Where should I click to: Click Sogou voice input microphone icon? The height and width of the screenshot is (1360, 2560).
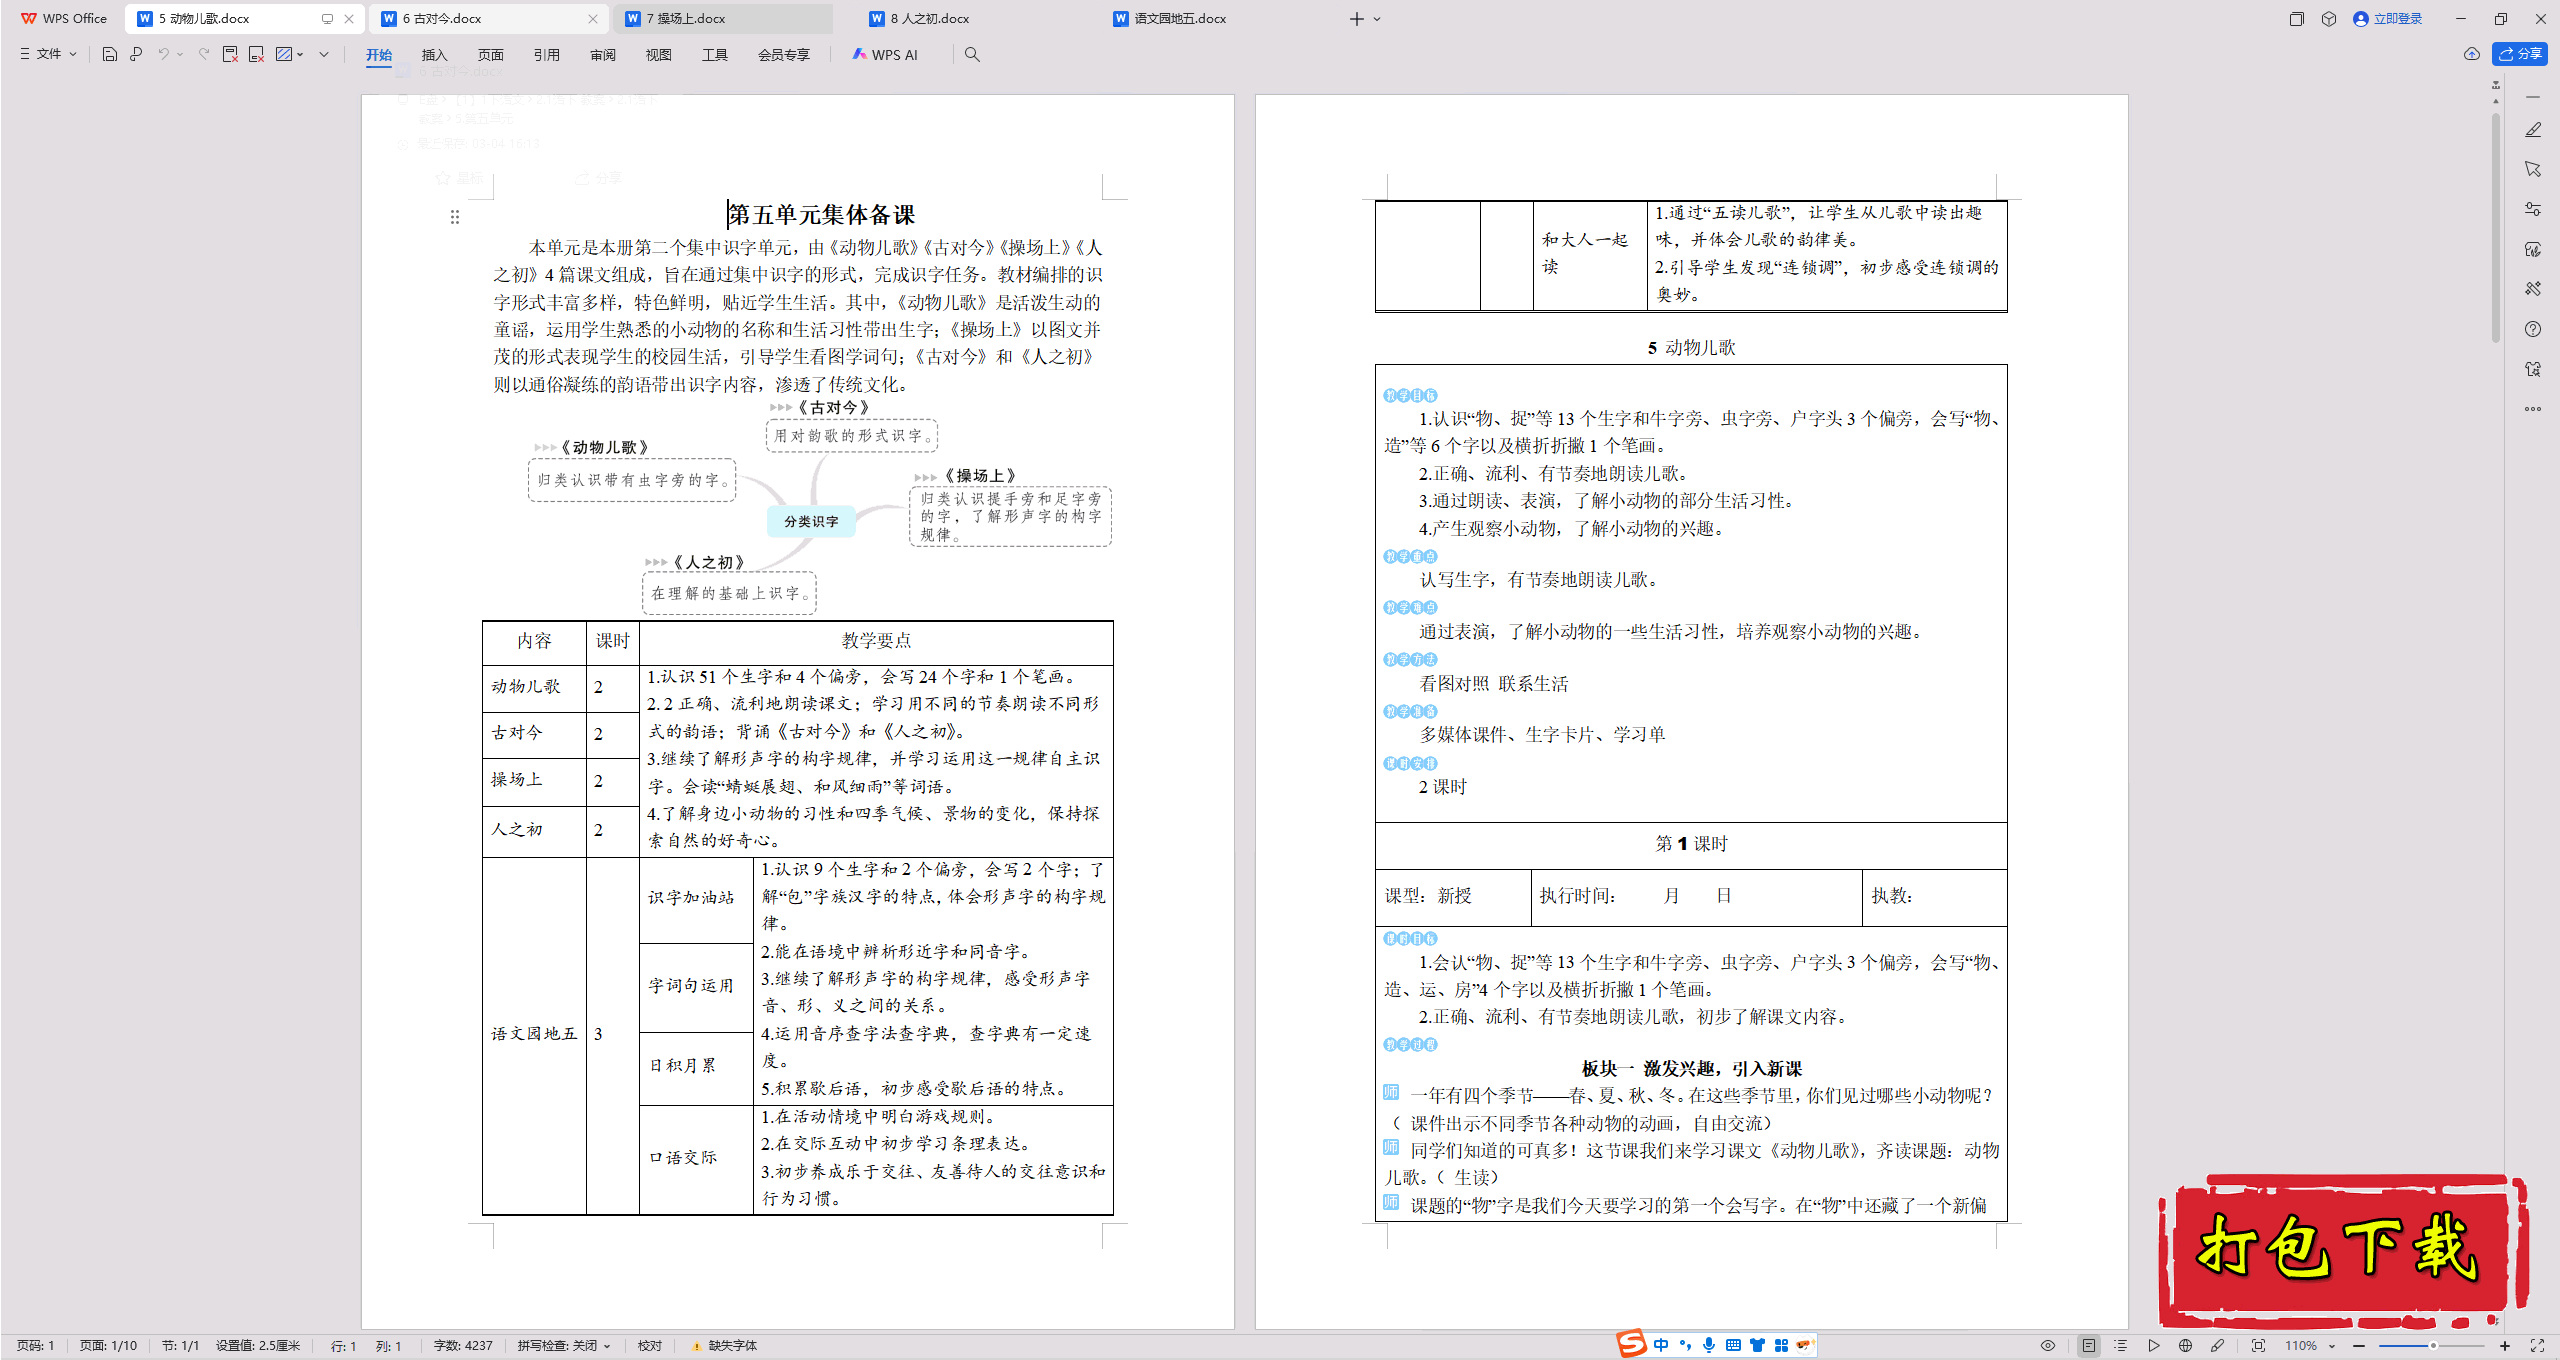(x=1709, y=1345)
